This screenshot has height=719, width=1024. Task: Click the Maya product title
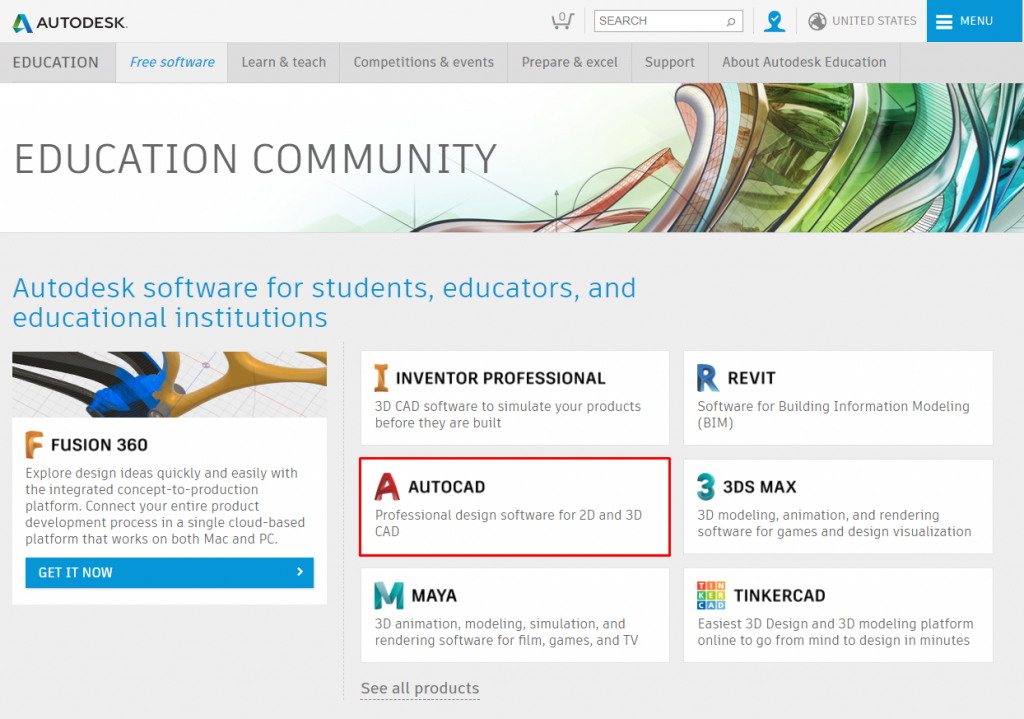tap(434, 596)
